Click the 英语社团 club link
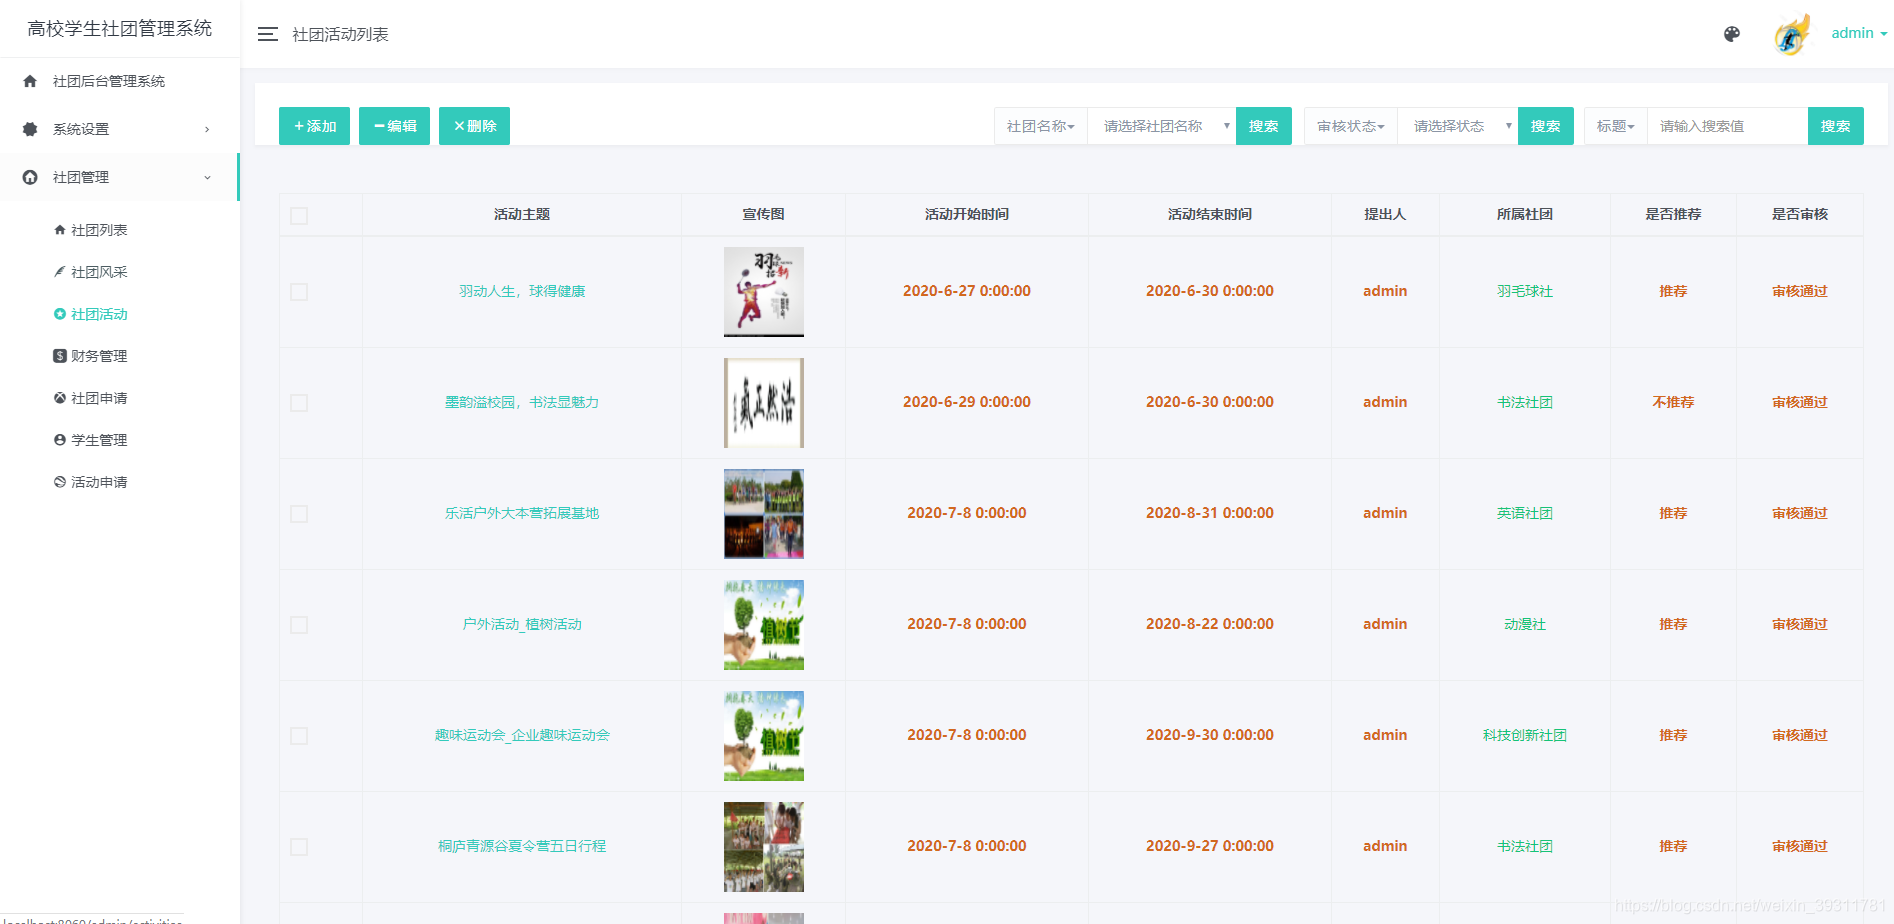 pyautogui.click(x=1525, y=513)
